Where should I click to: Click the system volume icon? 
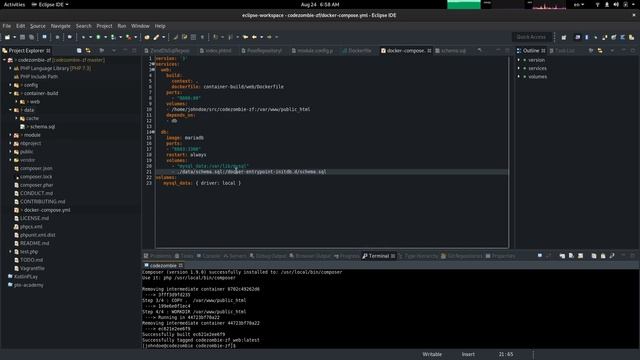pos(616,4)
